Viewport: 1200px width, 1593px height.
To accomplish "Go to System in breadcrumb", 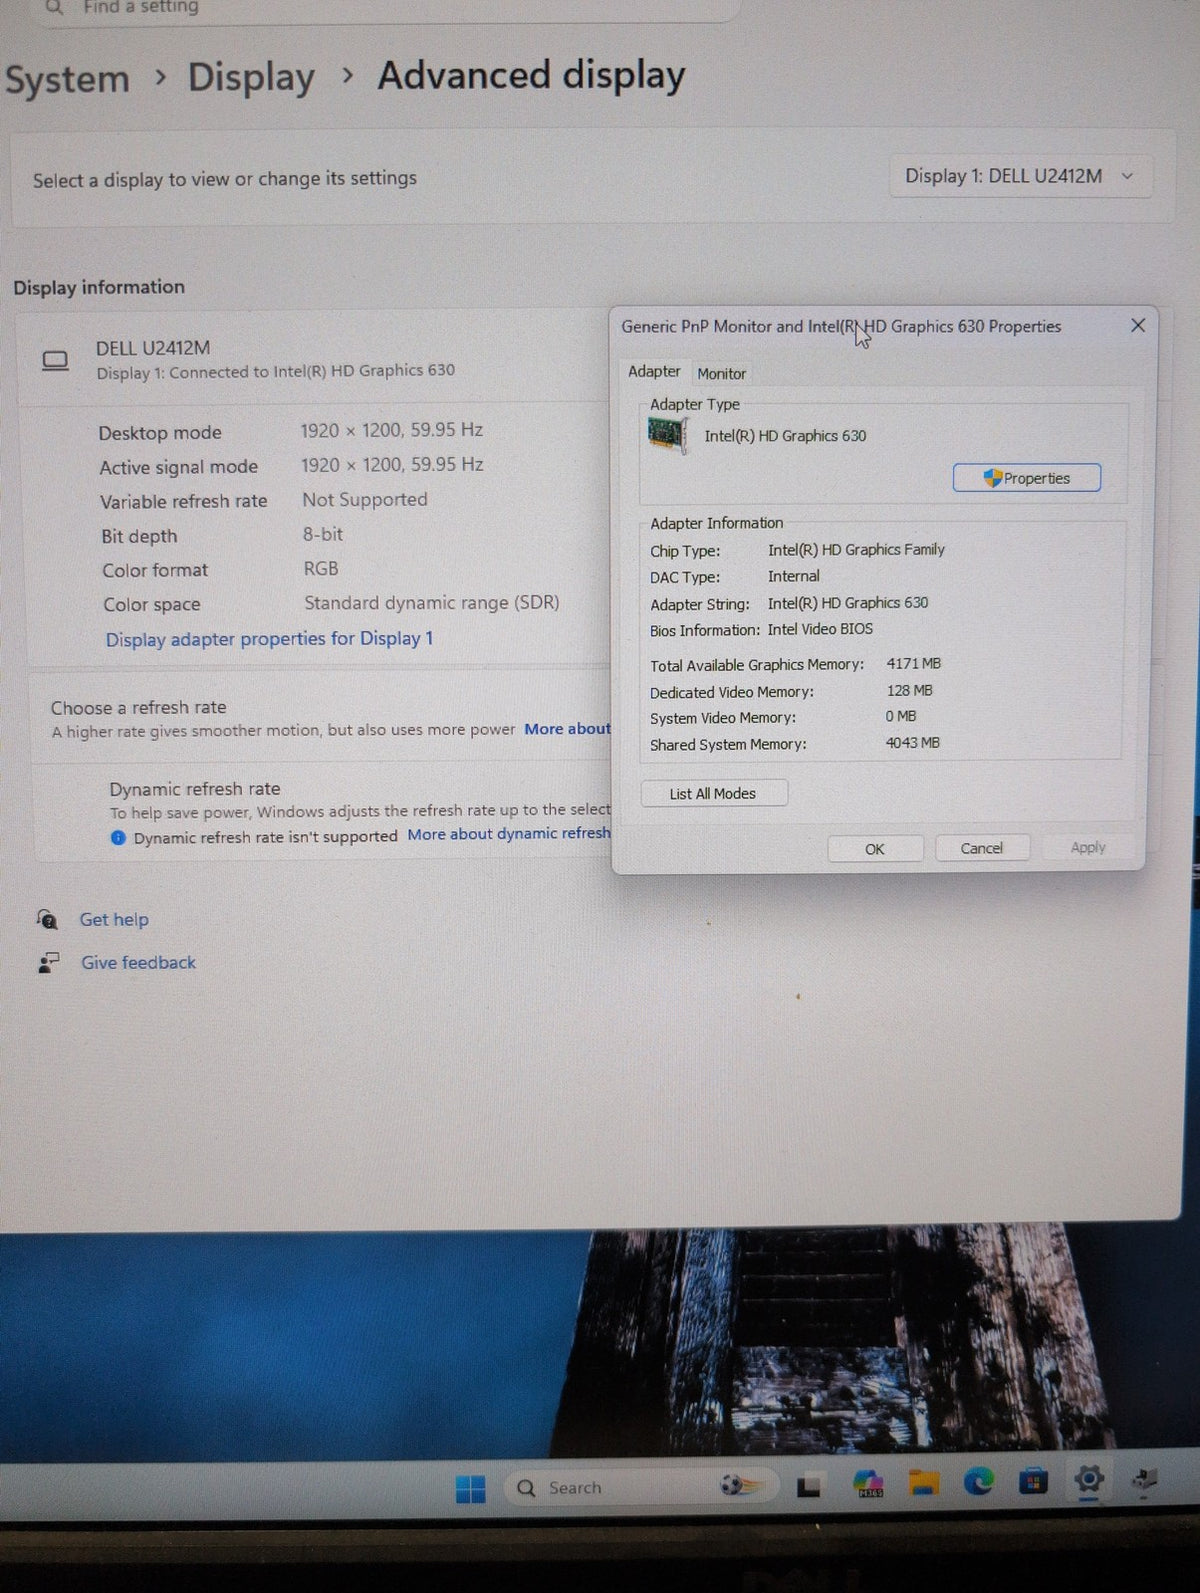I will click(67, 79).
